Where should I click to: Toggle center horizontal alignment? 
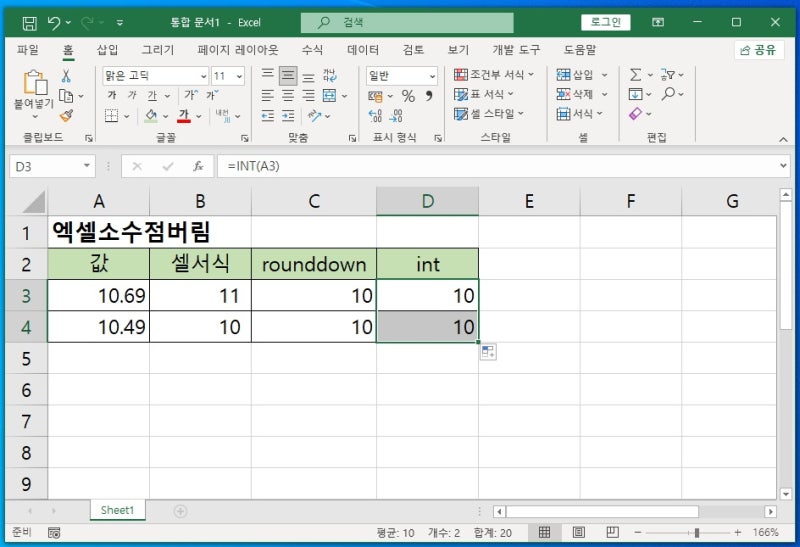pos(288,95)
